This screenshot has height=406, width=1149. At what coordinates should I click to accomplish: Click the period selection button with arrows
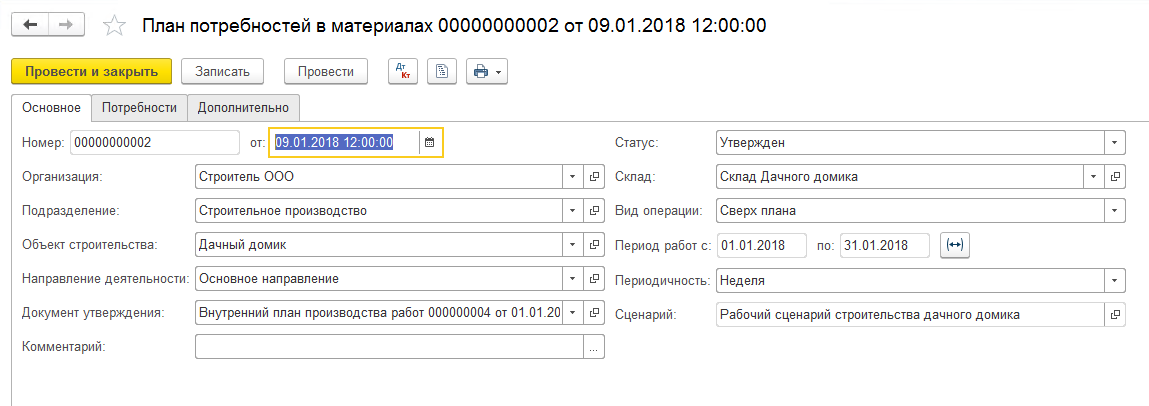point(955,246)
